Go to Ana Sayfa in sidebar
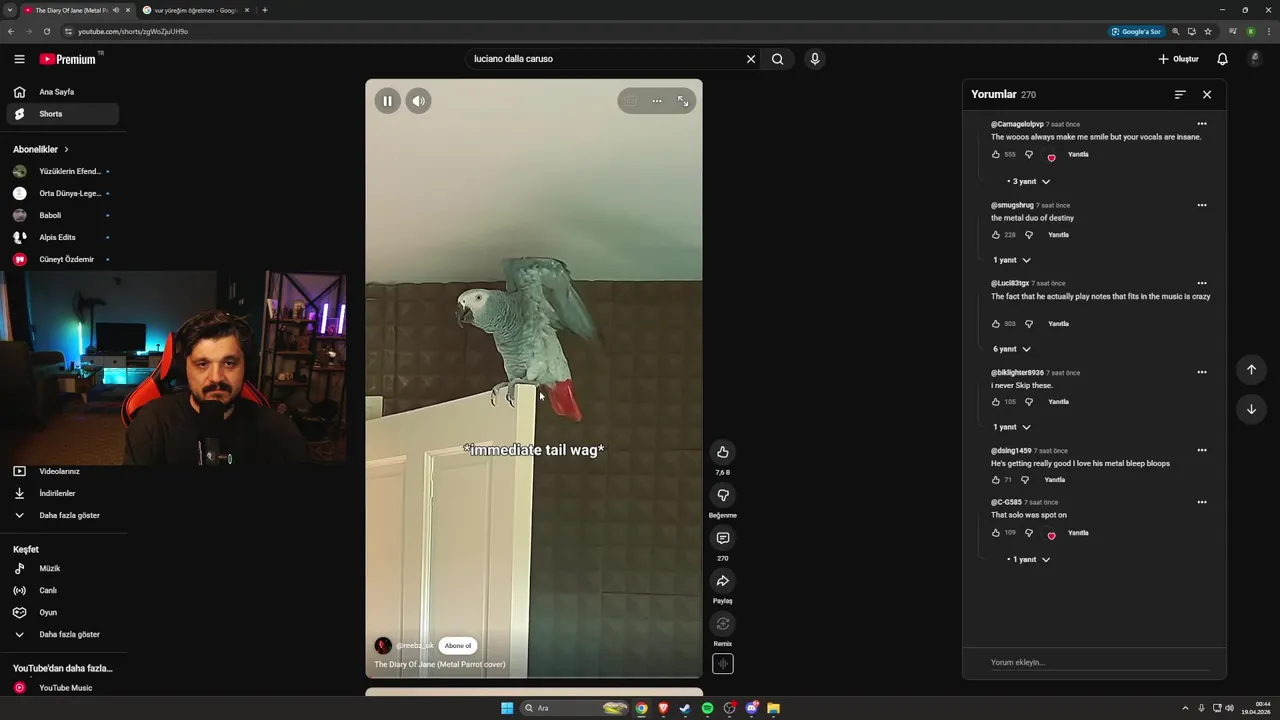This screenshot has height=720, width=1280. pos(62,92)
